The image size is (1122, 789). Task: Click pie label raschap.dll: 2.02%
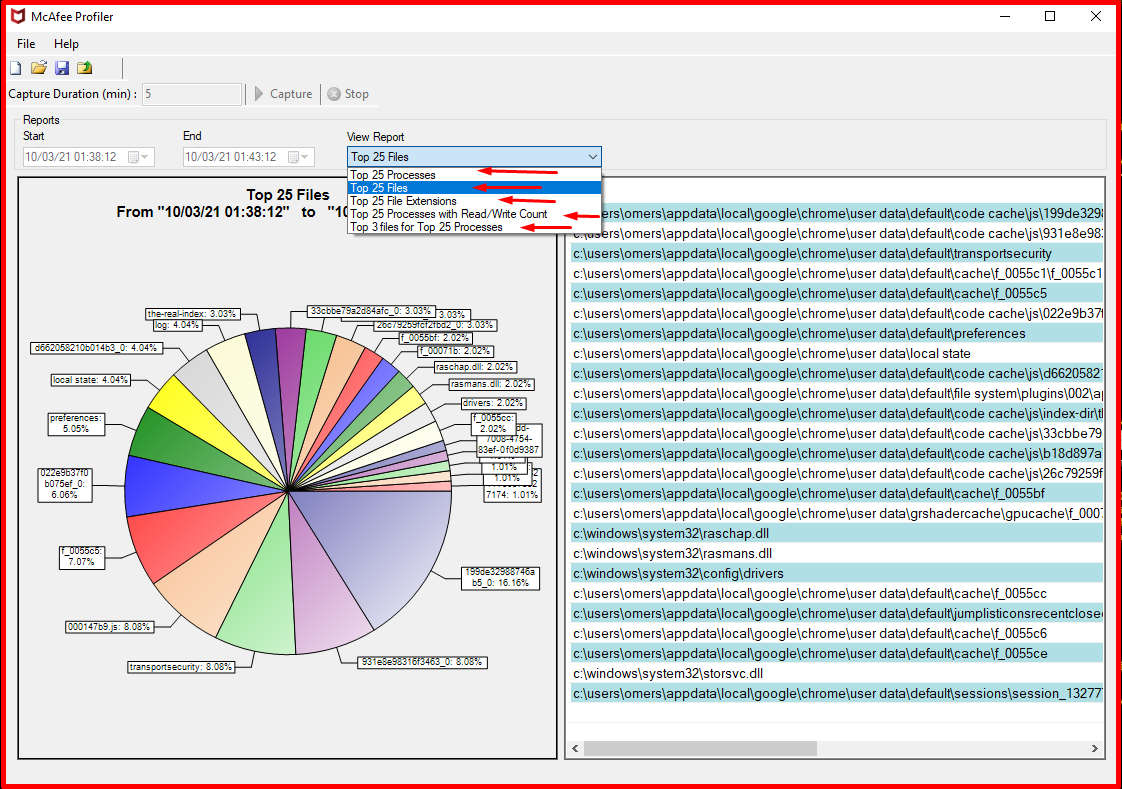(475, 367)
